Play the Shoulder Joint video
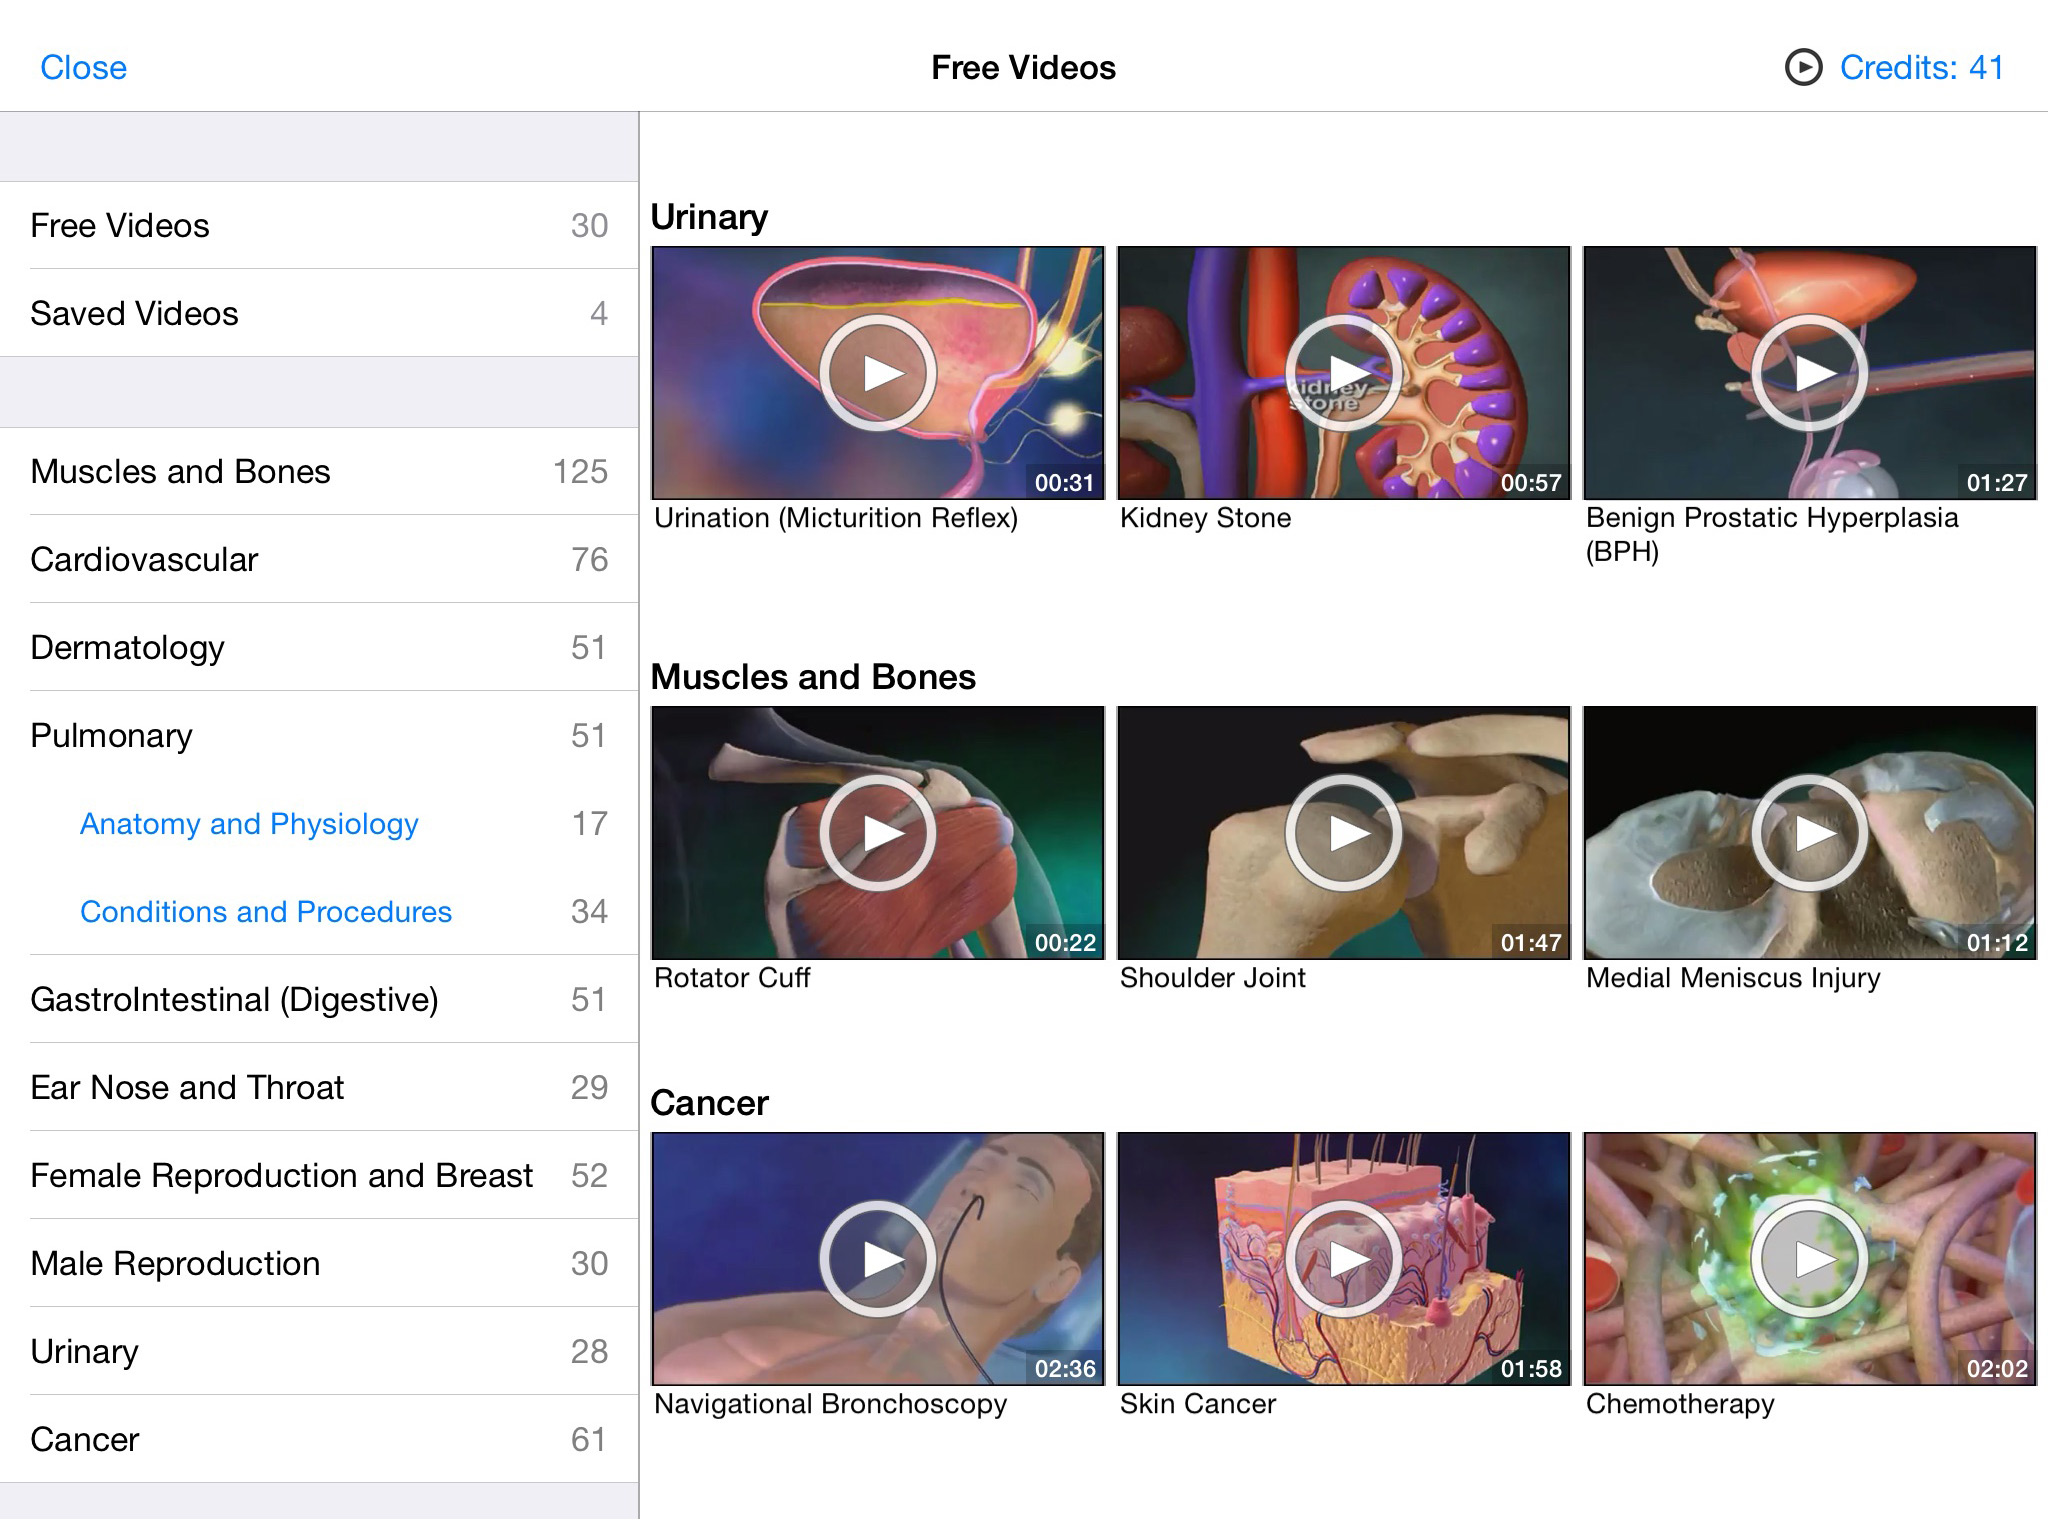The height and width of the screenshot is (1536, 2048). tap(1344, 832)
